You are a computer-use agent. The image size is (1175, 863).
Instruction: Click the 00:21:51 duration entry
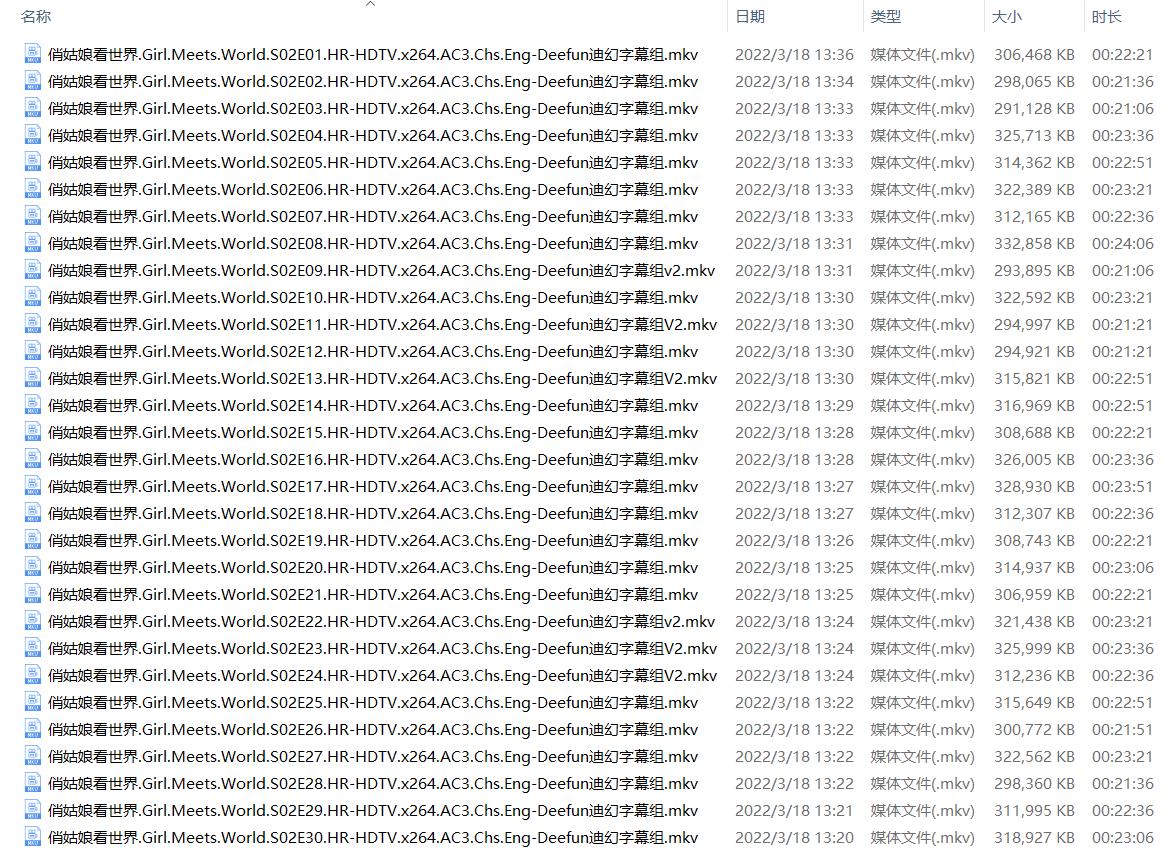(1122, 730)
